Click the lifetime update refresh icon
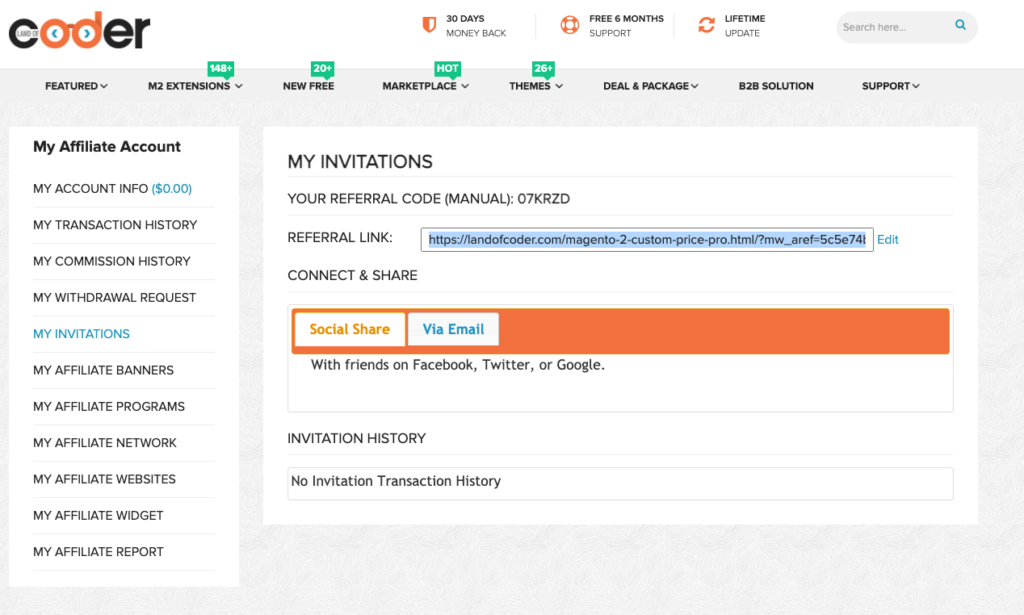Image resolution: width=1024 pixels, height=615 pixels. point(707,25)
